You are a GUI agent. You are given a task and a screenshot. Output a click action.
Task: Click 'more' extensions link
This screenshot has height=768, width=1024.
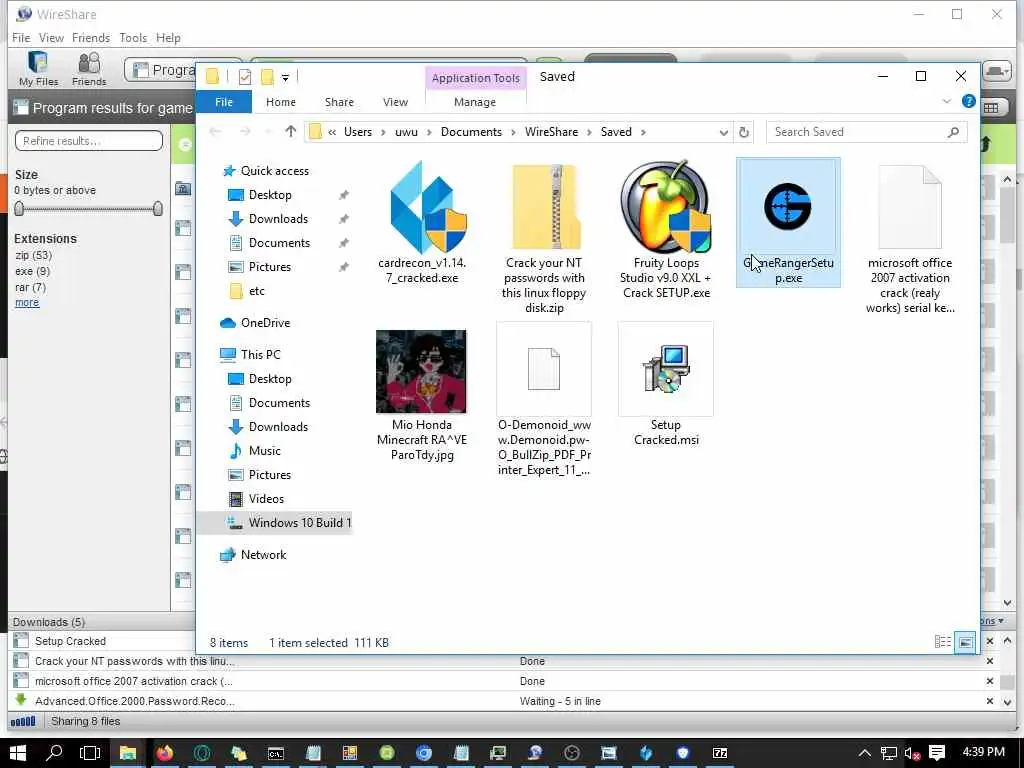[27, 302]
